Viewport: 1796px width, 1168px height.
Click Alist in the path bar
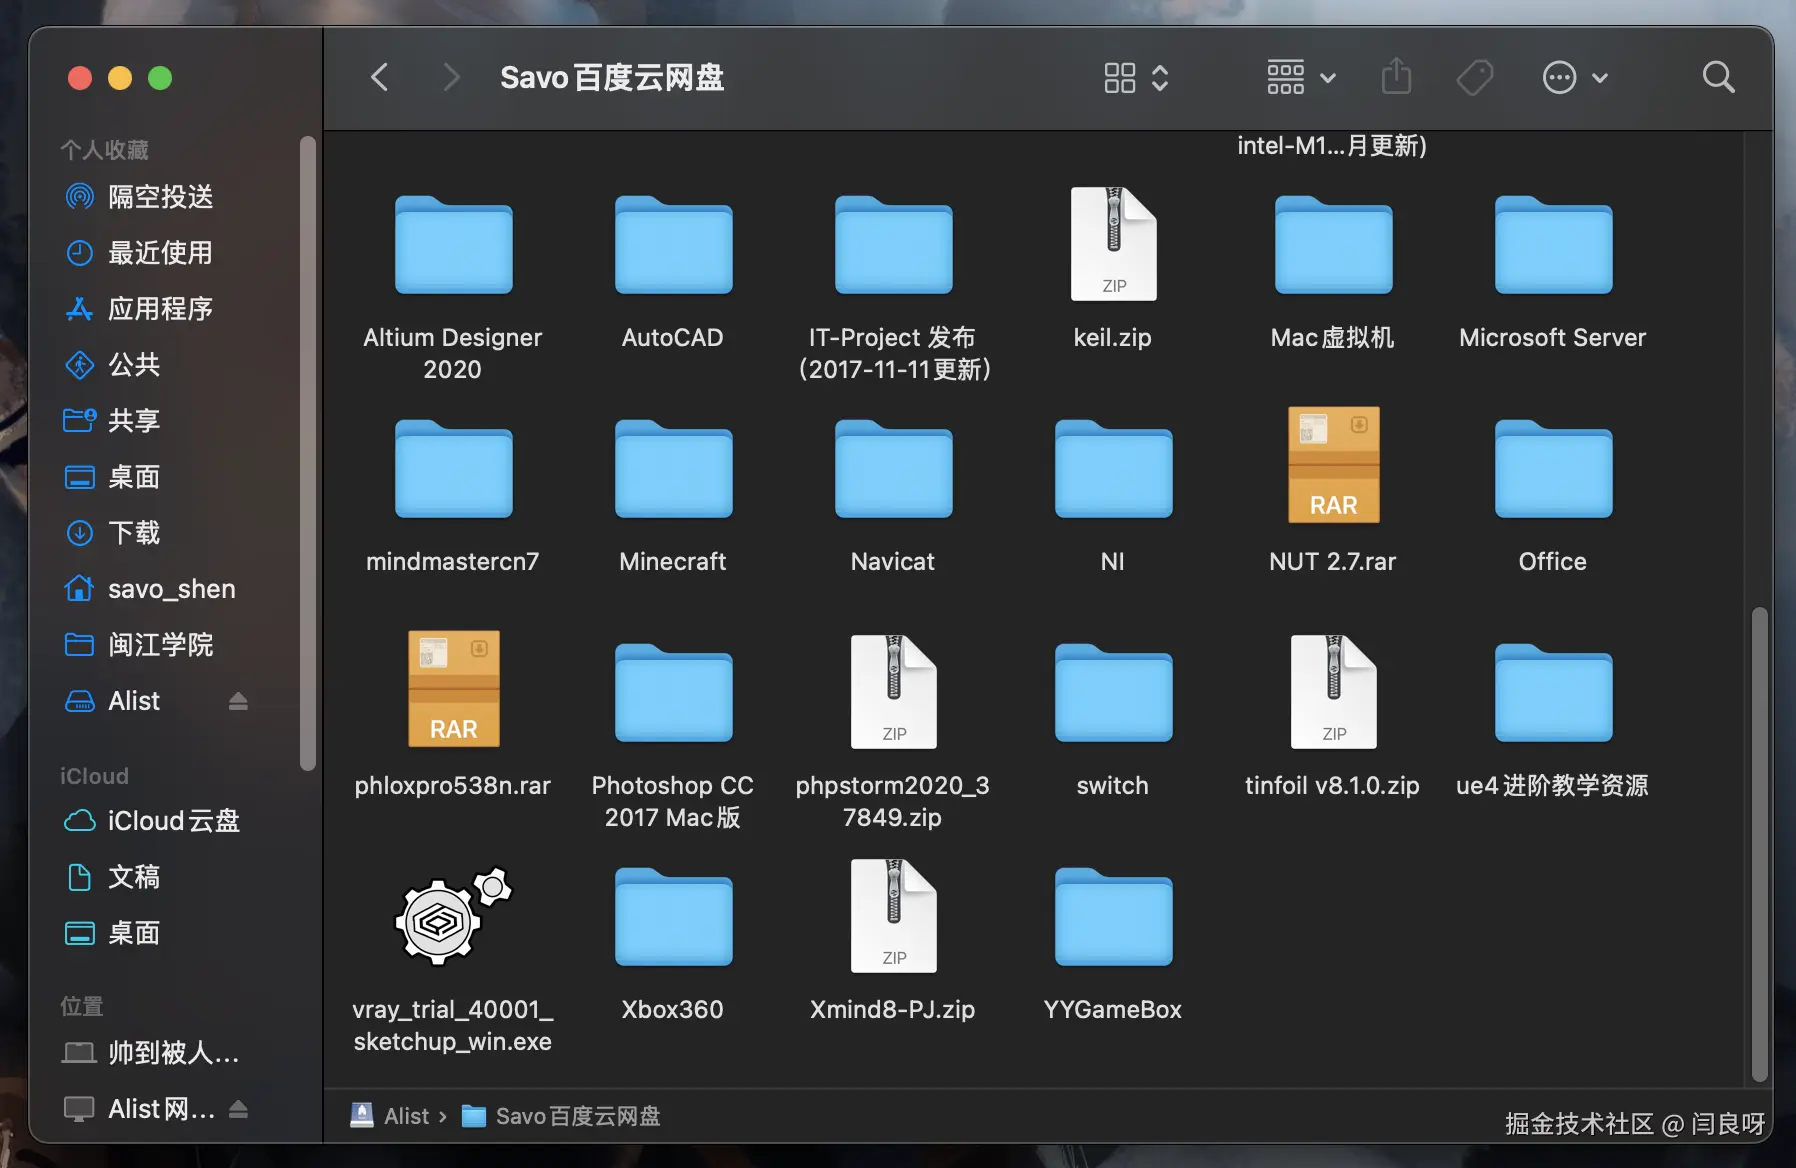click(390, 1116)
